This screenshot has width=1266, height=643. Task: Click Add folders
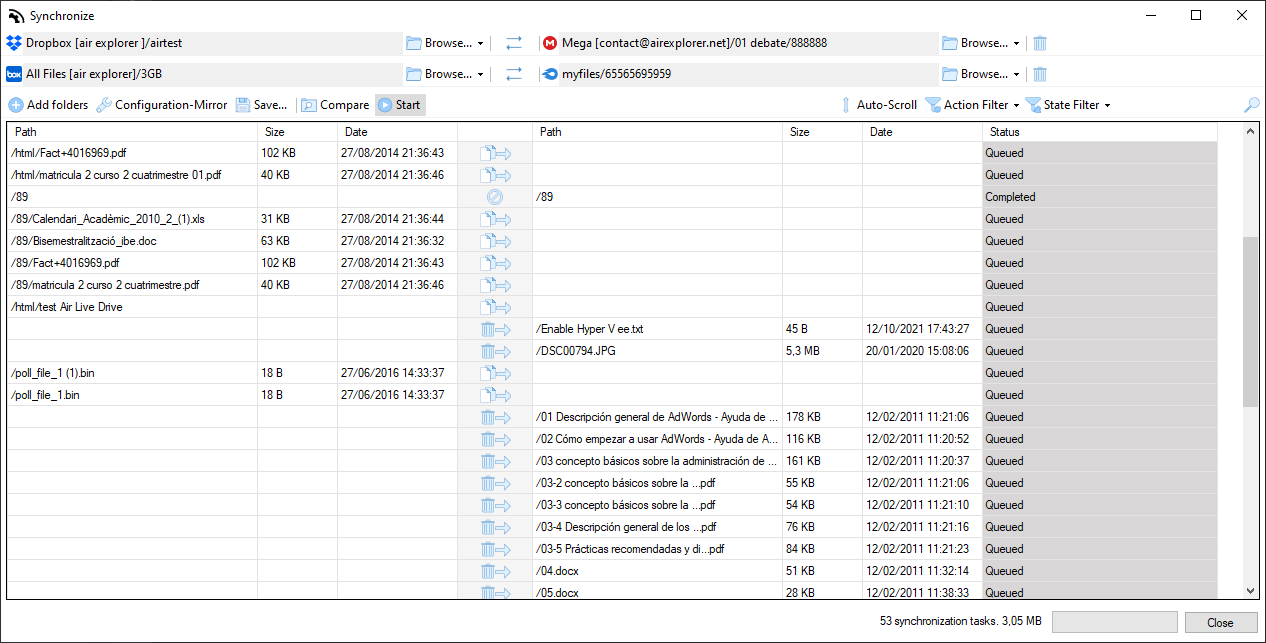point(48,104)
